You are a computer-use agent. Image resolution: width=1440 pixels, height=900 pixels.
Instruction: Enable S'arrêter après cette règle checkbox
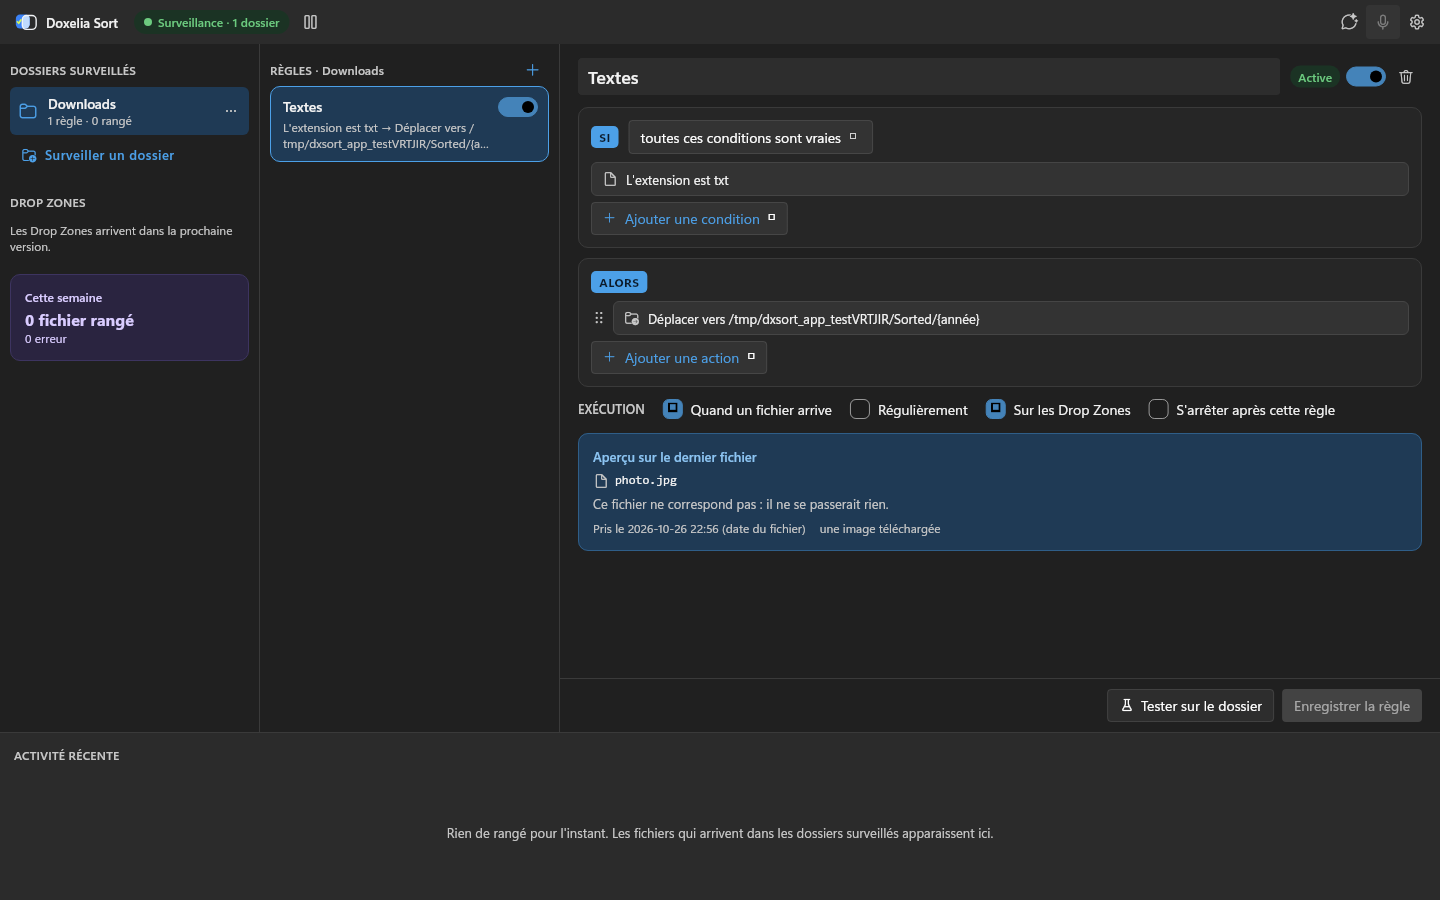[1158, 409]
